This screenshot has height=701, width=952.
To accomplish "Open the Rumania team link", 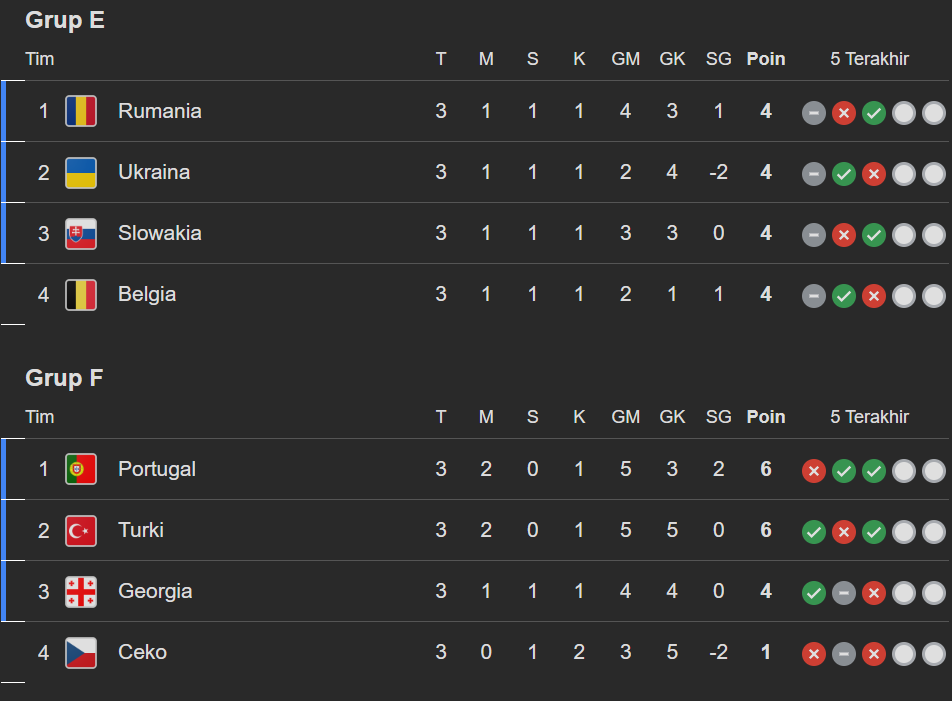I will [160, 111].
